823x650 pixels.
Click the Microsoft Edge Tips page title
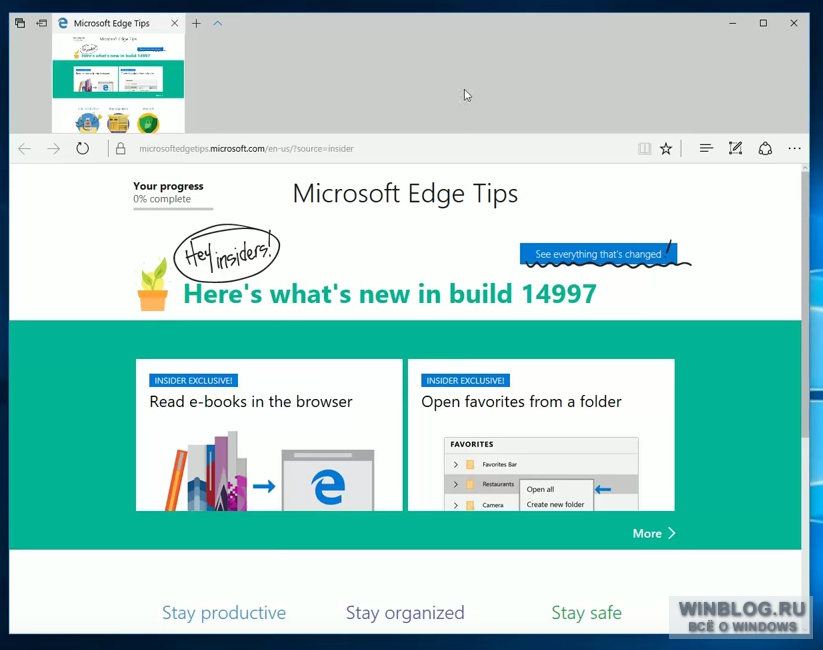tap(405, 194)
